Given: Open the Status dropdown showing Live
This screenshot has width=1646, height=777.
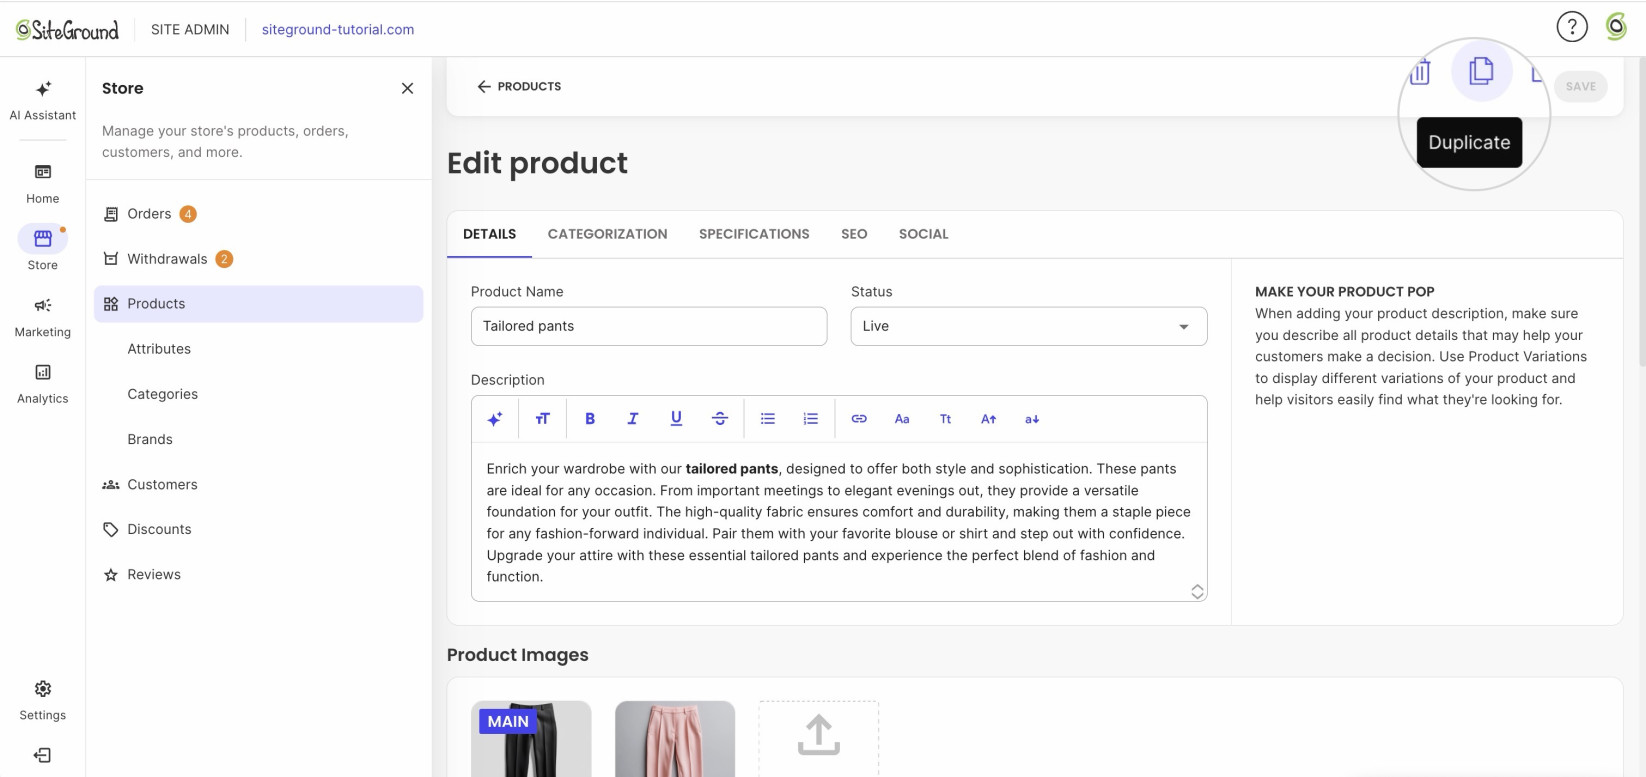Looking at the screenshot, I should 1029,326.
